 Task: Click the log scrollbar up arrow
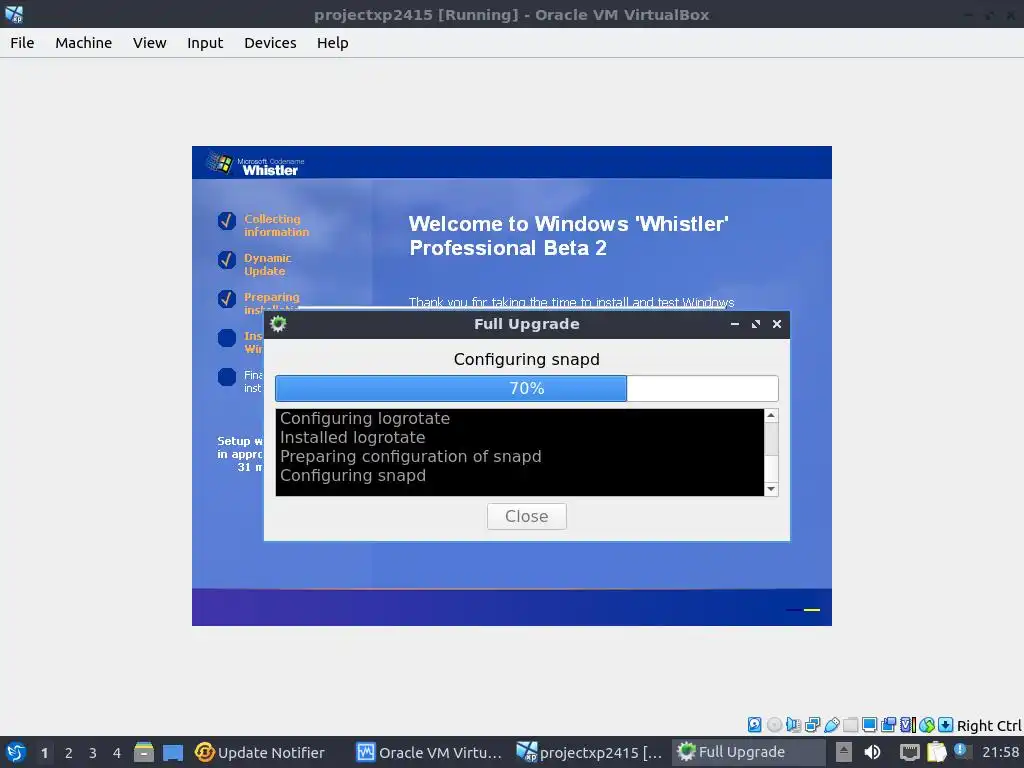[771, 415]
